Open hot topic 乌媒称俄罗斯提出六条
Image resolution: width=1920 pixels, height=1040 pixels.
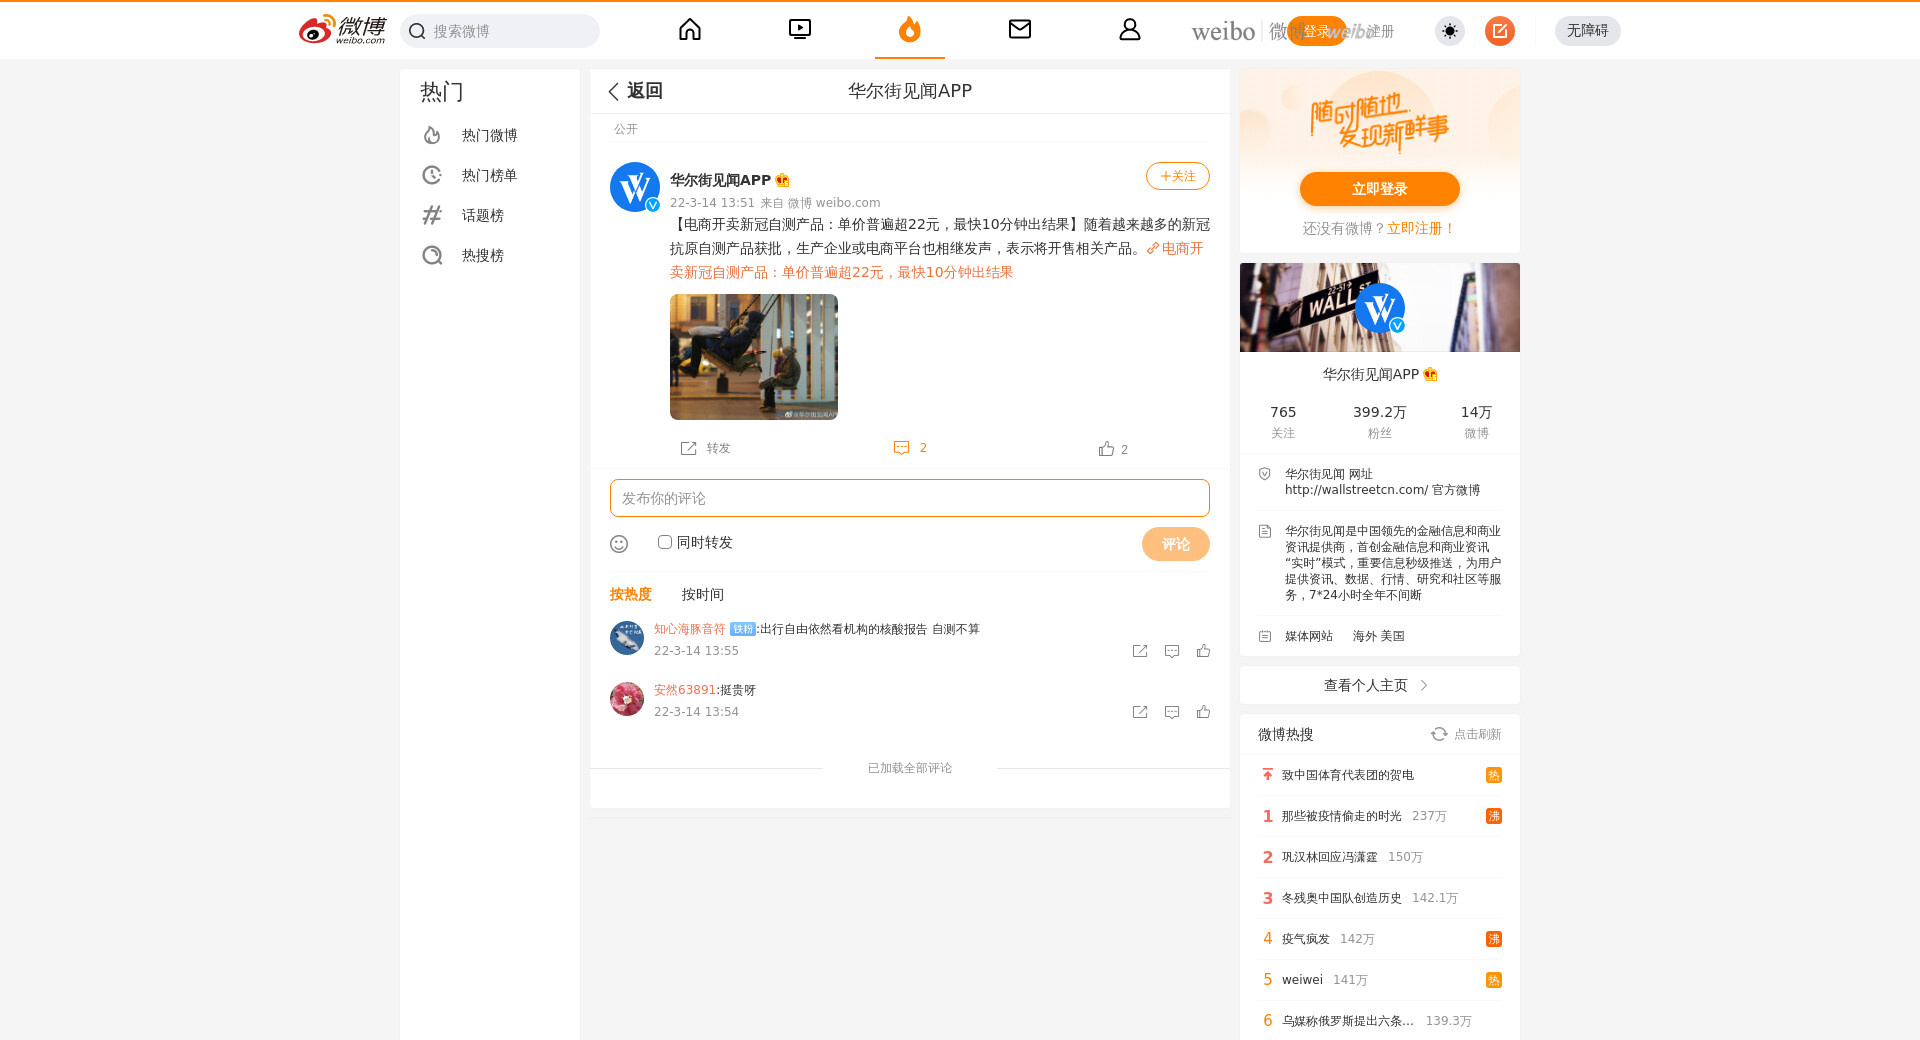pos(1348,1021)
